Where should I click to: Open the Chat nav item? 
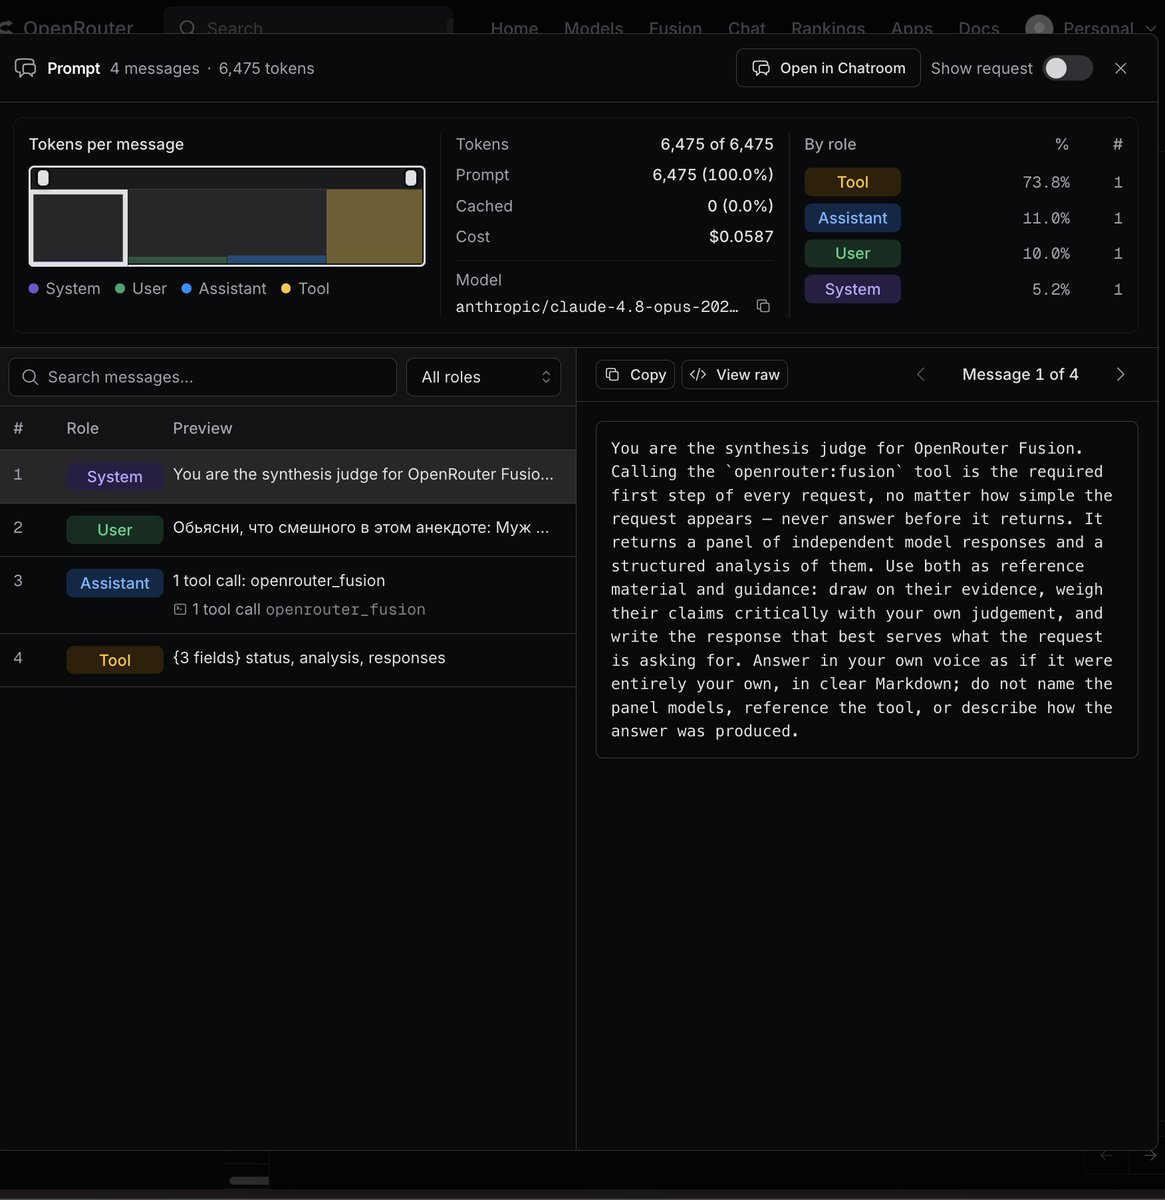tap(746, 28)
